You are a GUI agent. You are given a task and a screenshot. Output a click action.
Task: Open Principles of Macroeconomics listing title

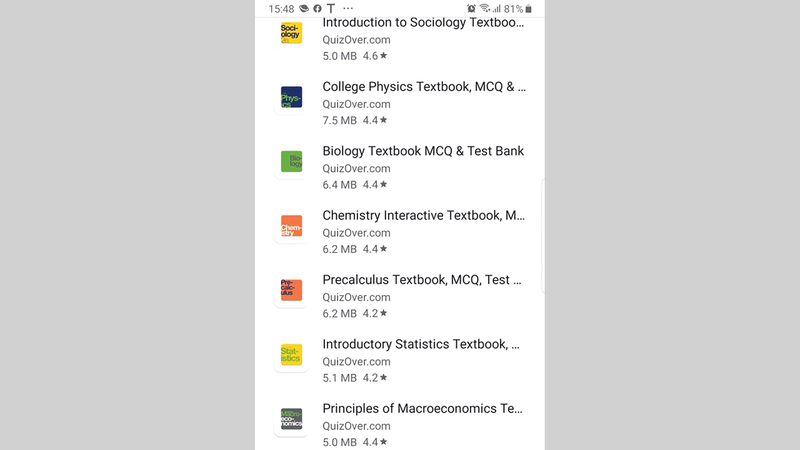pos(423,408)
